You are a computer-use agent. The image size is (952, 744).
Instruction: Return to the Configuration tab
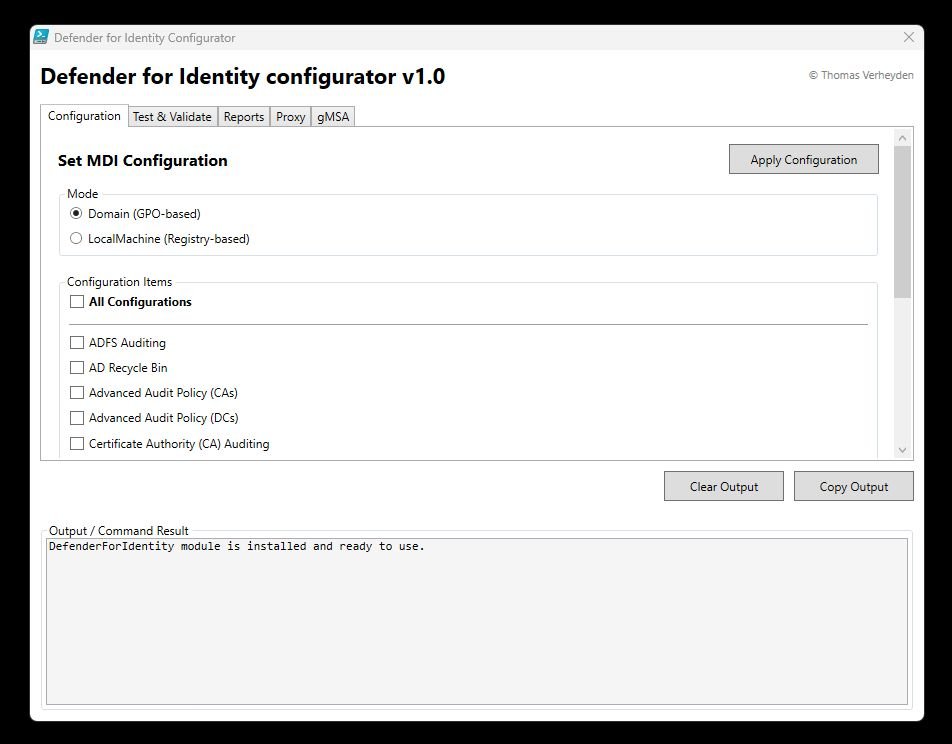coord(84,116)
